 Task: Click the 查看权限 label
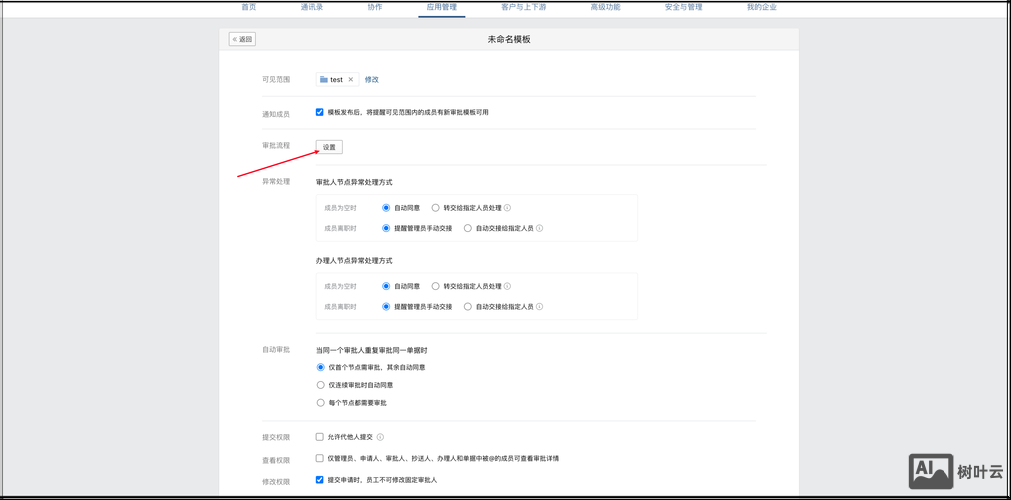(276, 460)
